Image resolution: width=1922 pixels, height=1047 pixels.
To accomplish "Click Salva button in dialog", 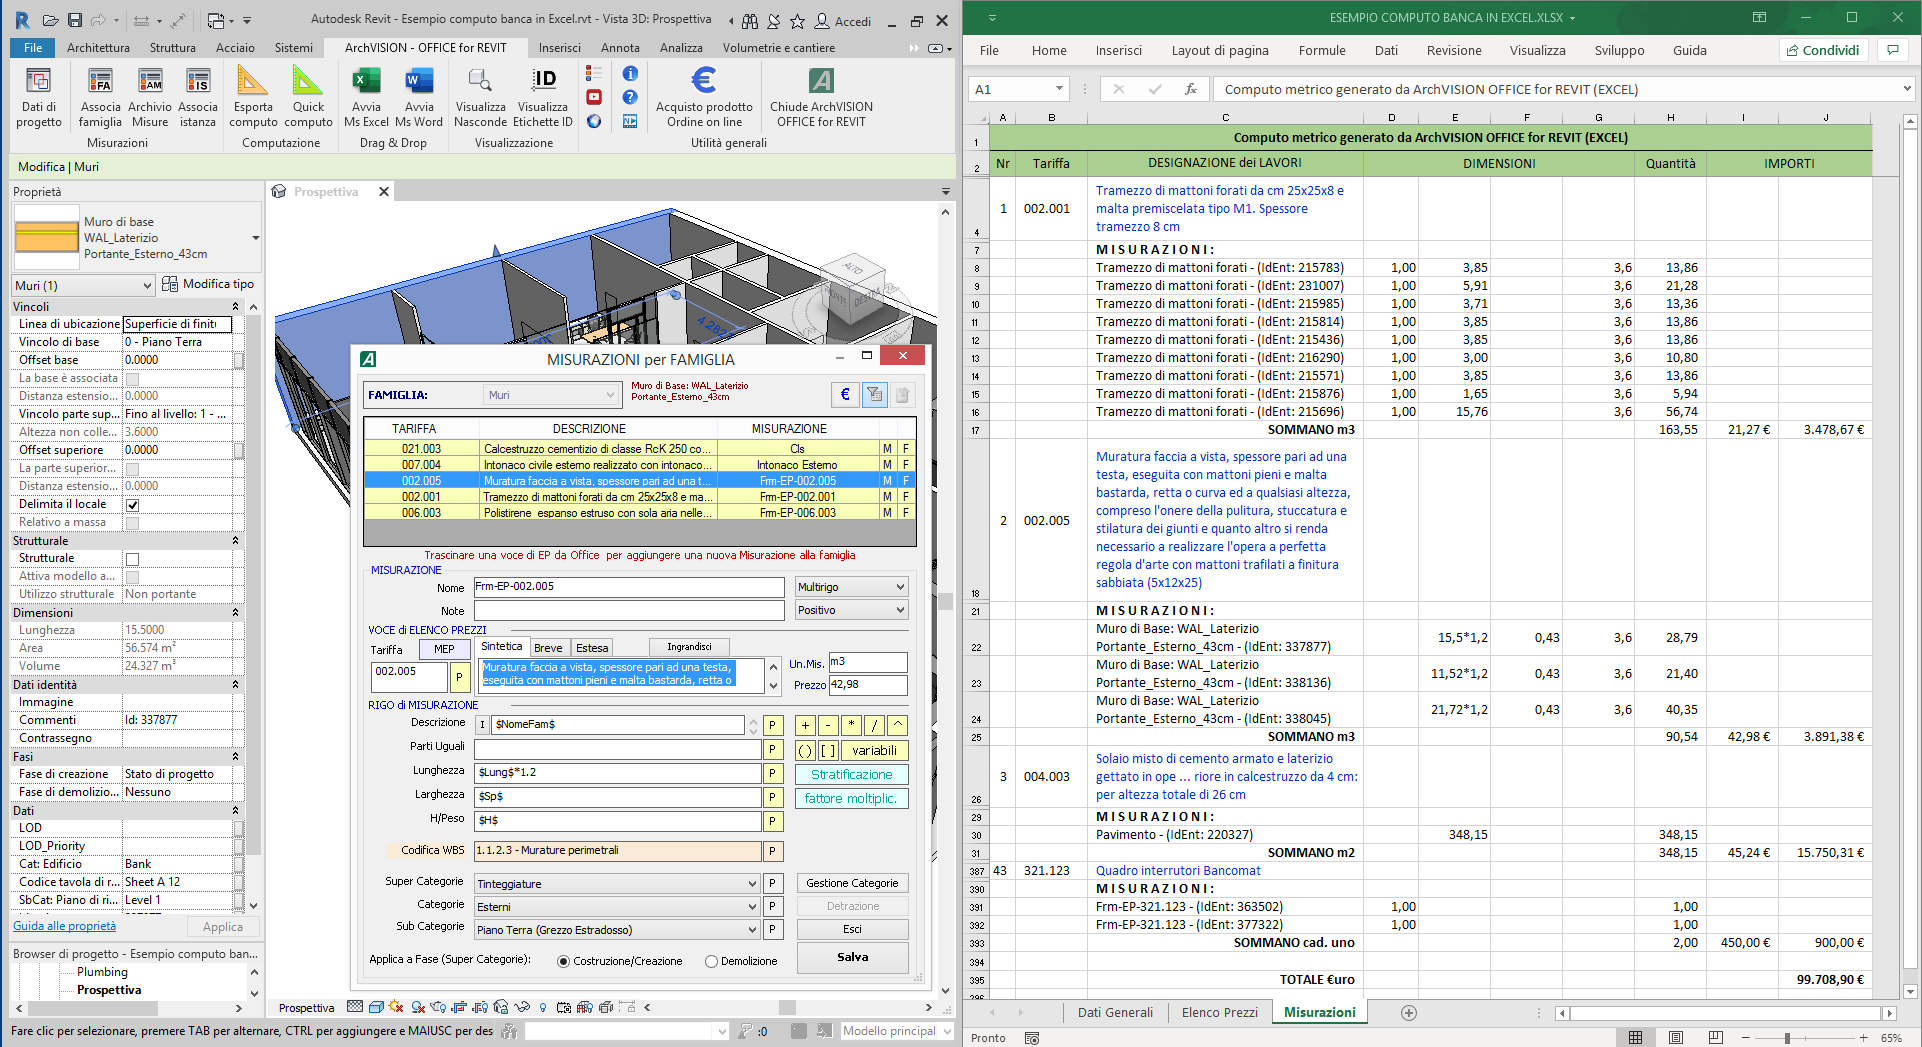I will 852,957.
